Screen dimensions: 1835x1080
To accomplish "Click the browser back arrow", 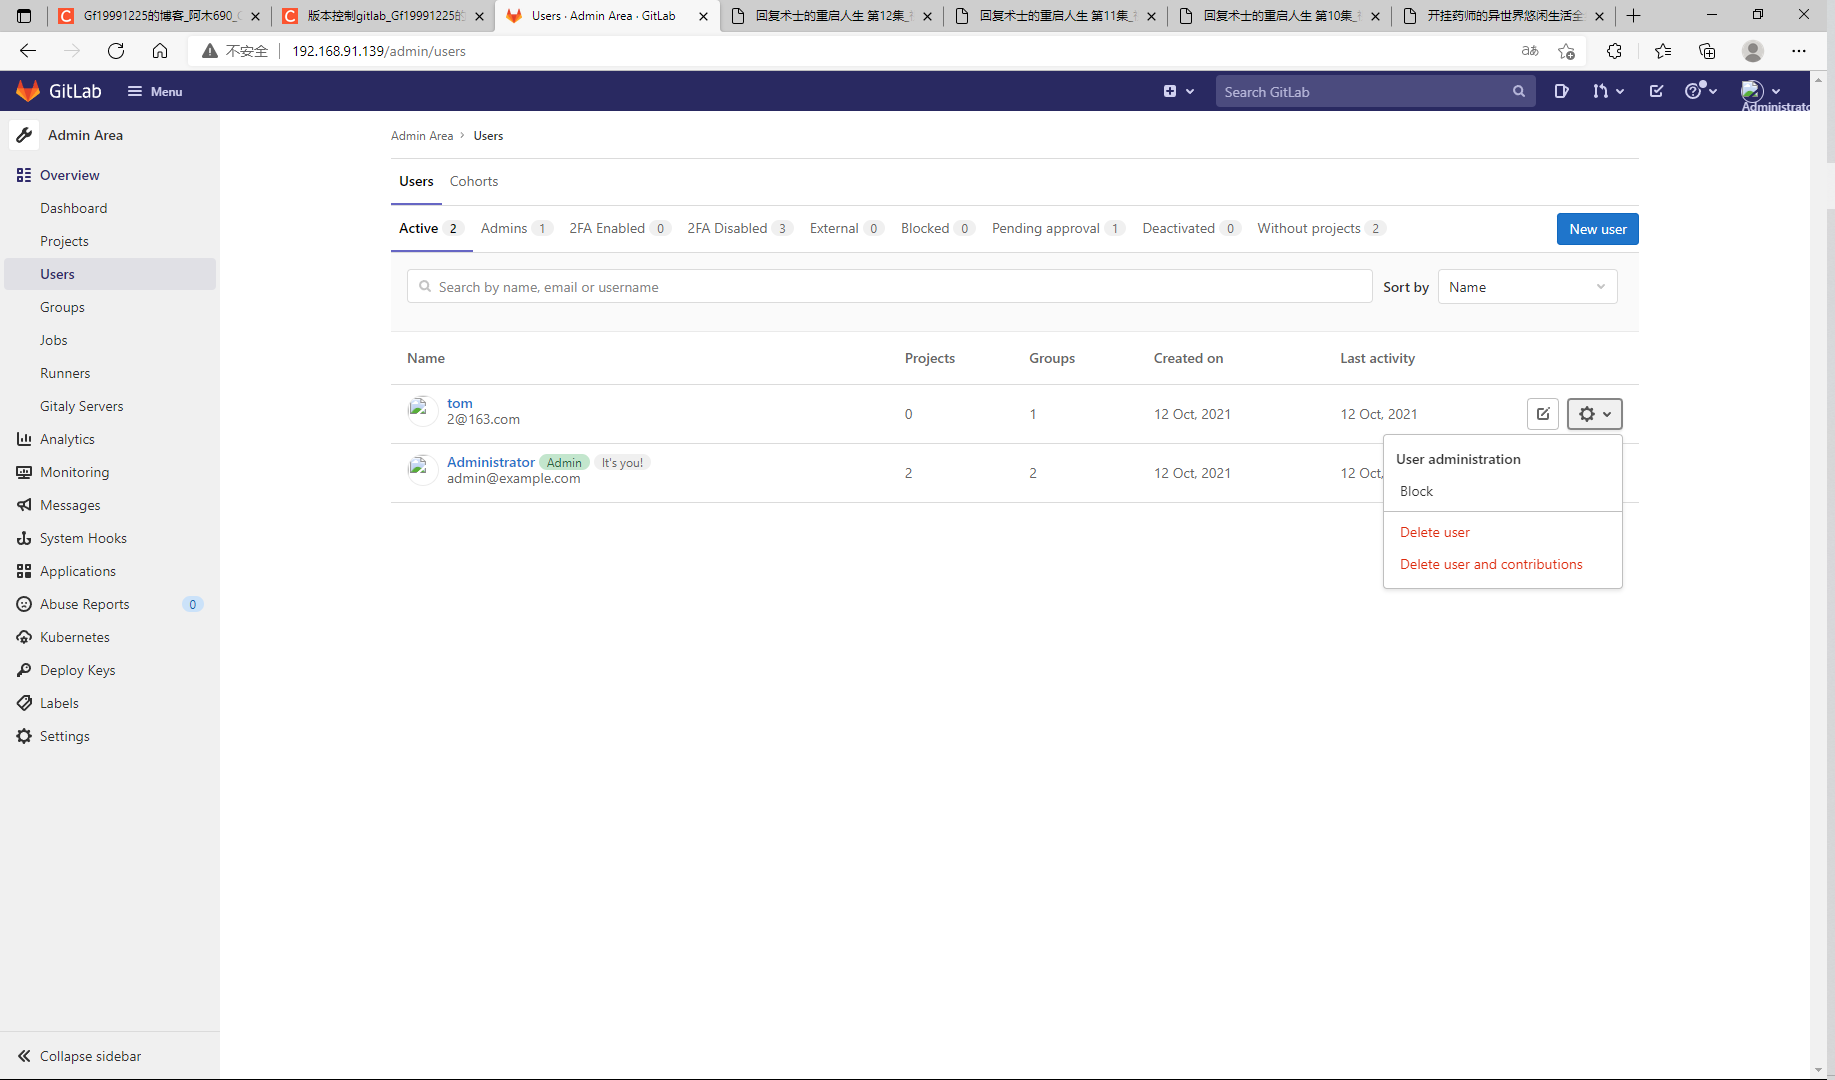I will [x=28, y=51].
